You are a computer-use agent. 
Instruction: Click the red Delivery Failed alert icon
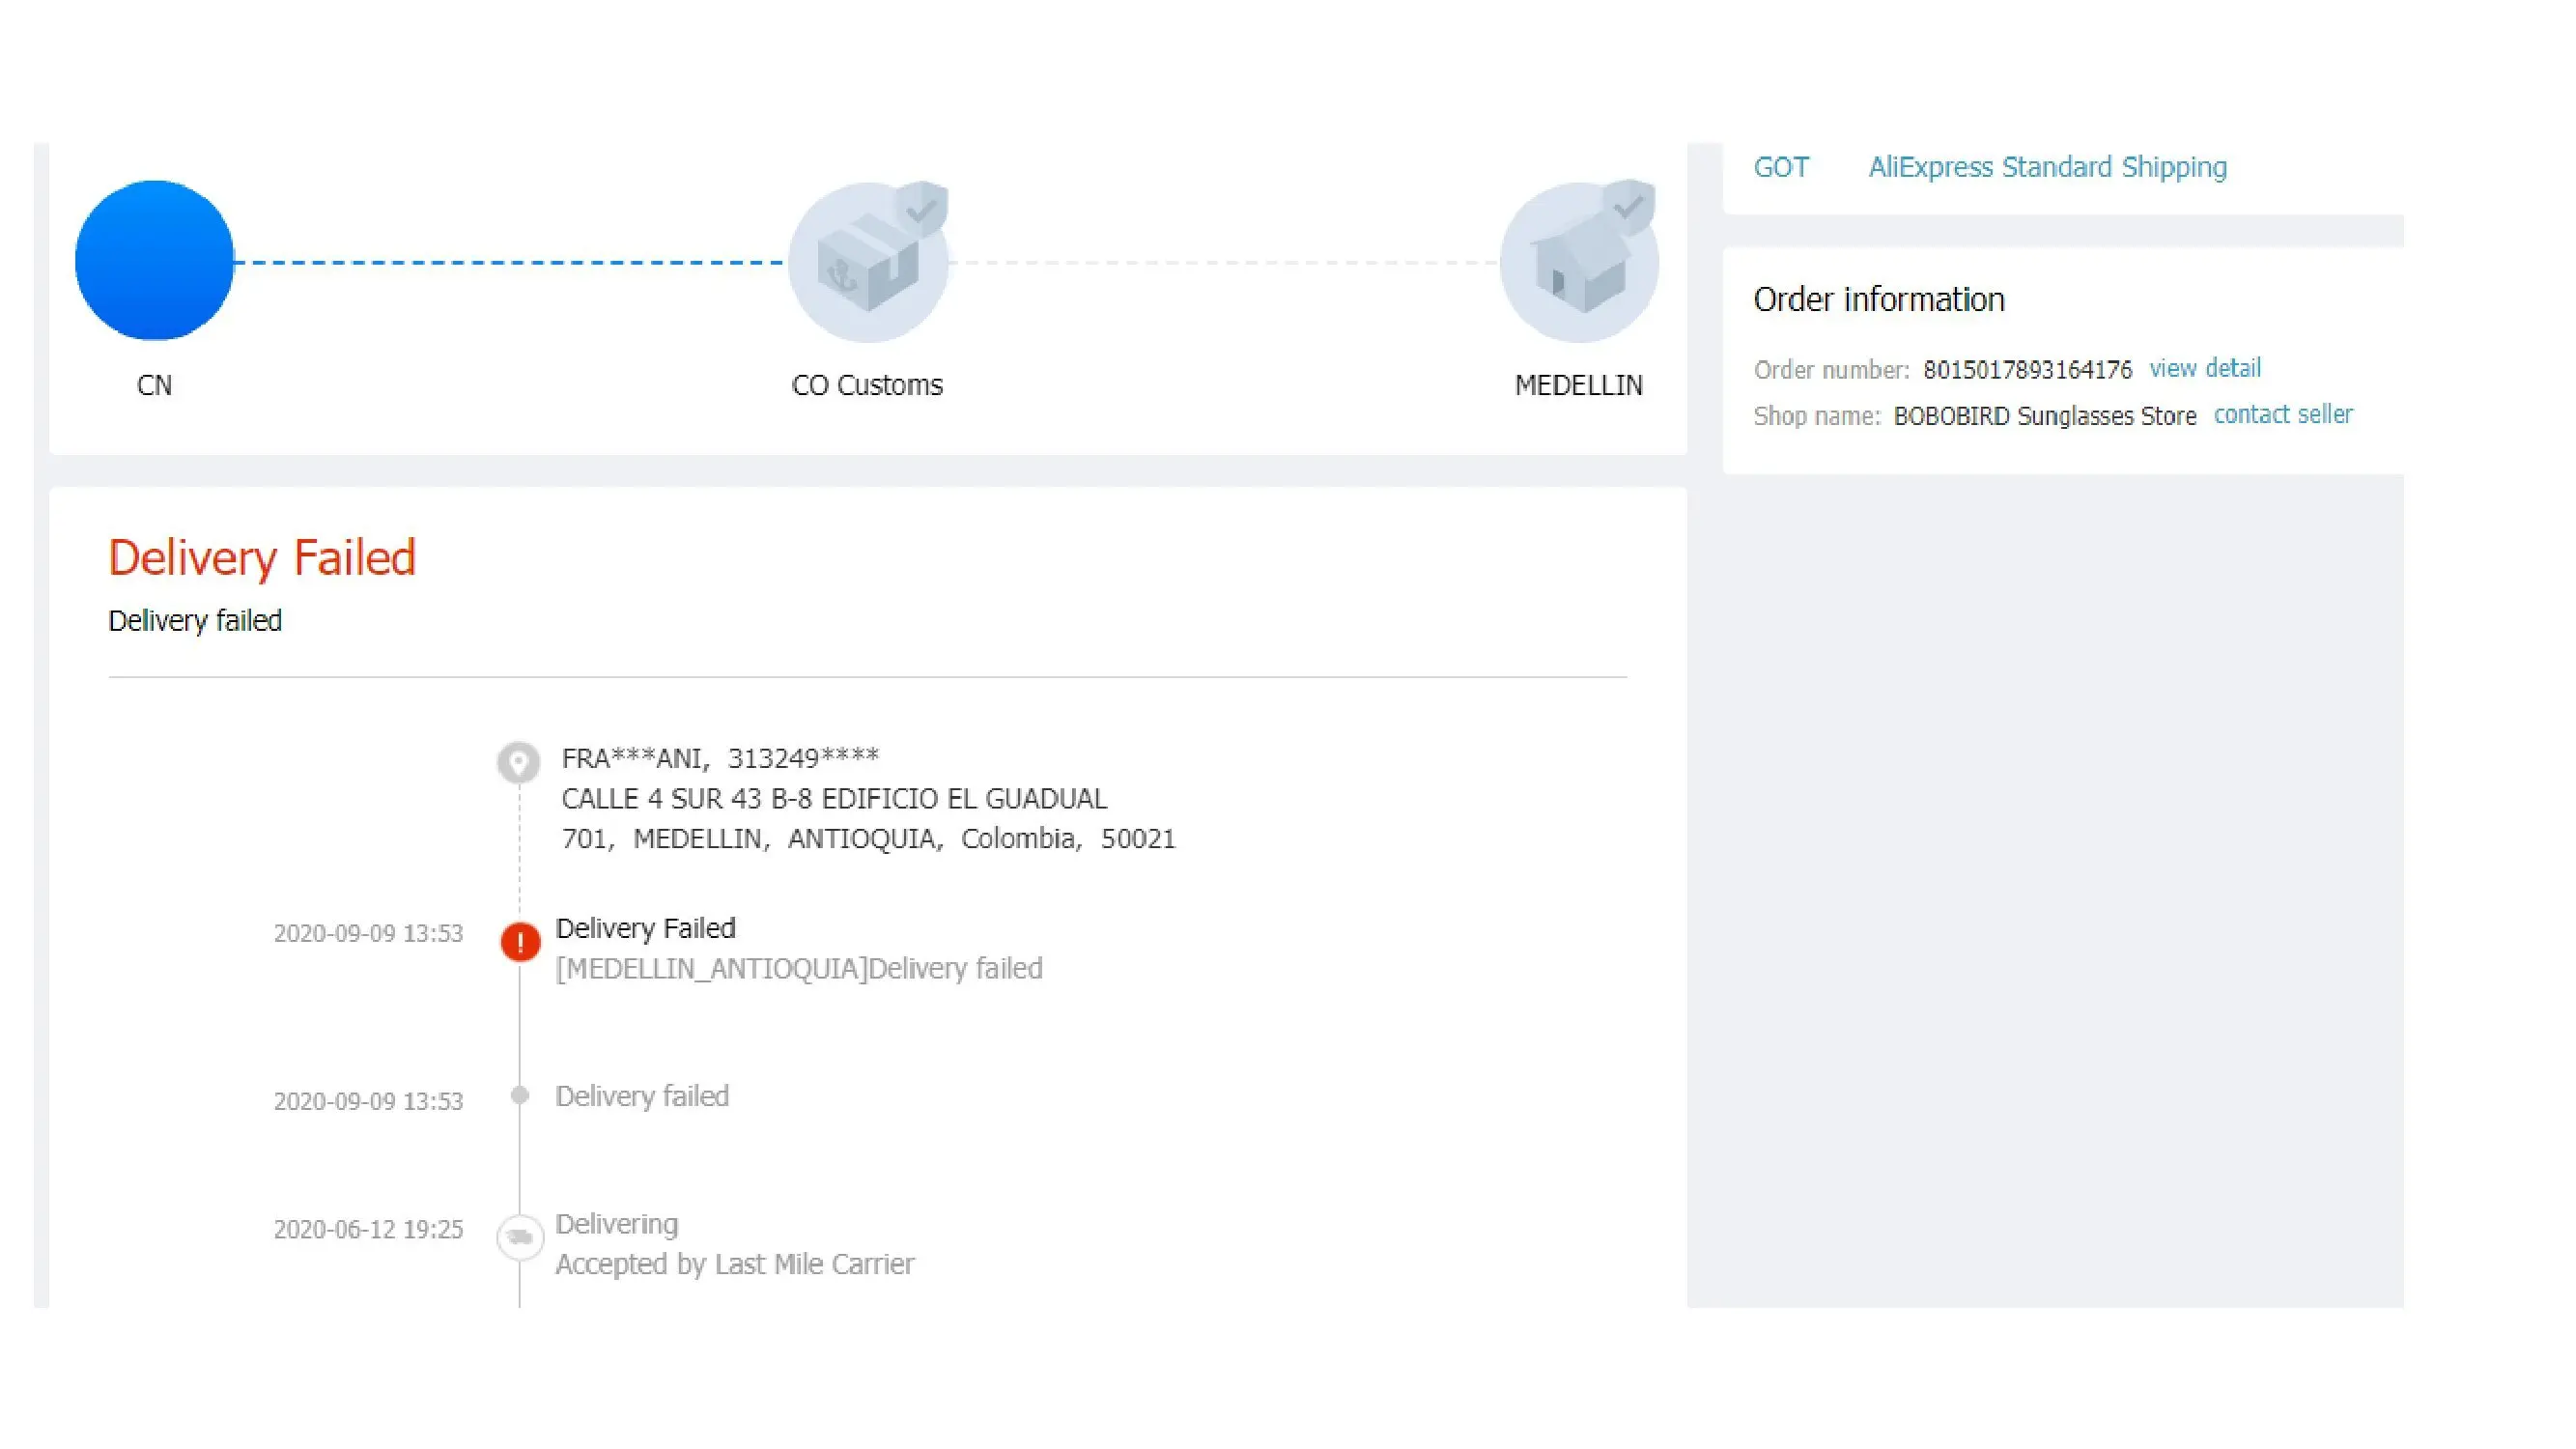tap(520, 942)
